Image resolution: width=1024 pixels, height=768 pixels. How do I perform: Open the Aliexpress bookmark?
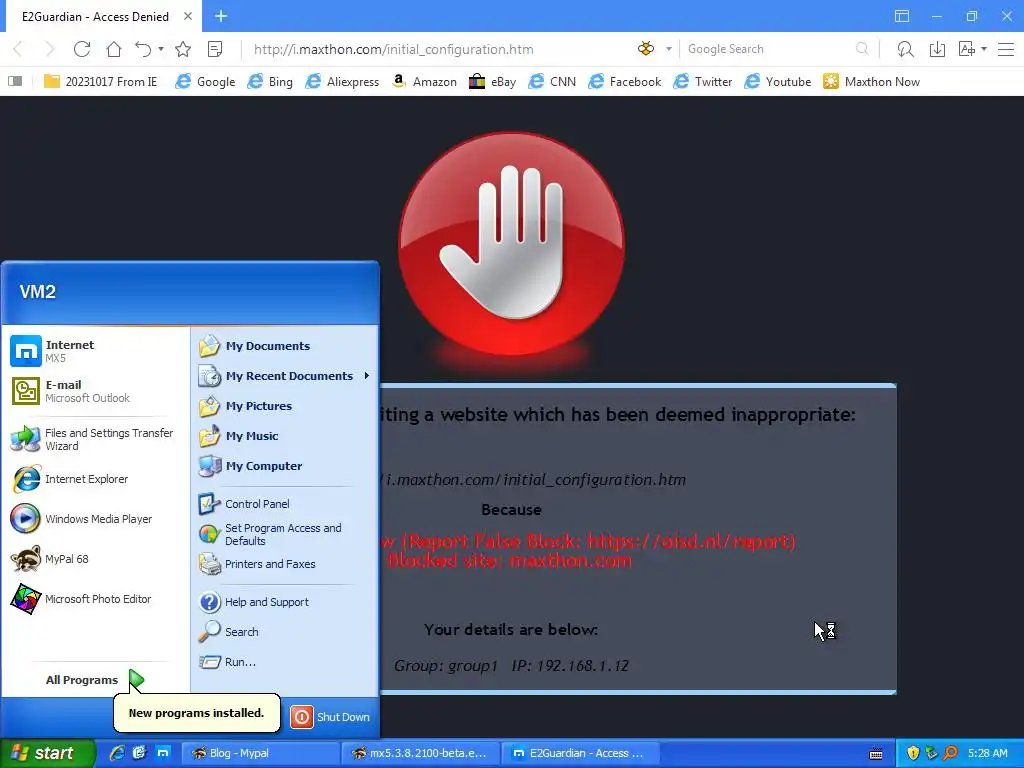342,82
